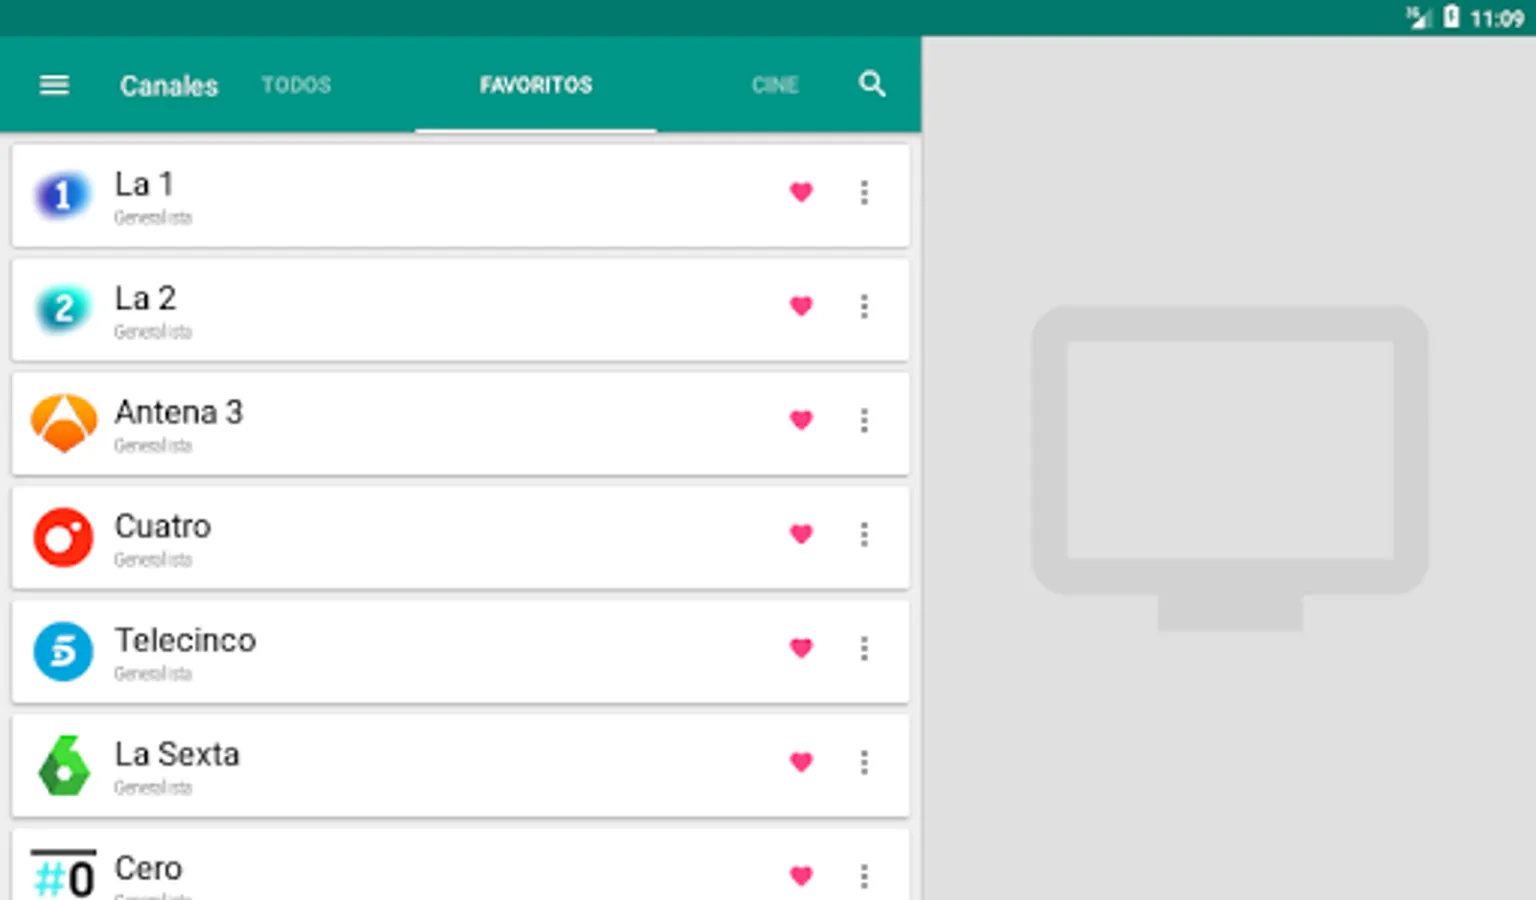Tap the 11:09 clock in status bar
Viewport: 1536px width, 900px height.
[x=1497, y=18]
